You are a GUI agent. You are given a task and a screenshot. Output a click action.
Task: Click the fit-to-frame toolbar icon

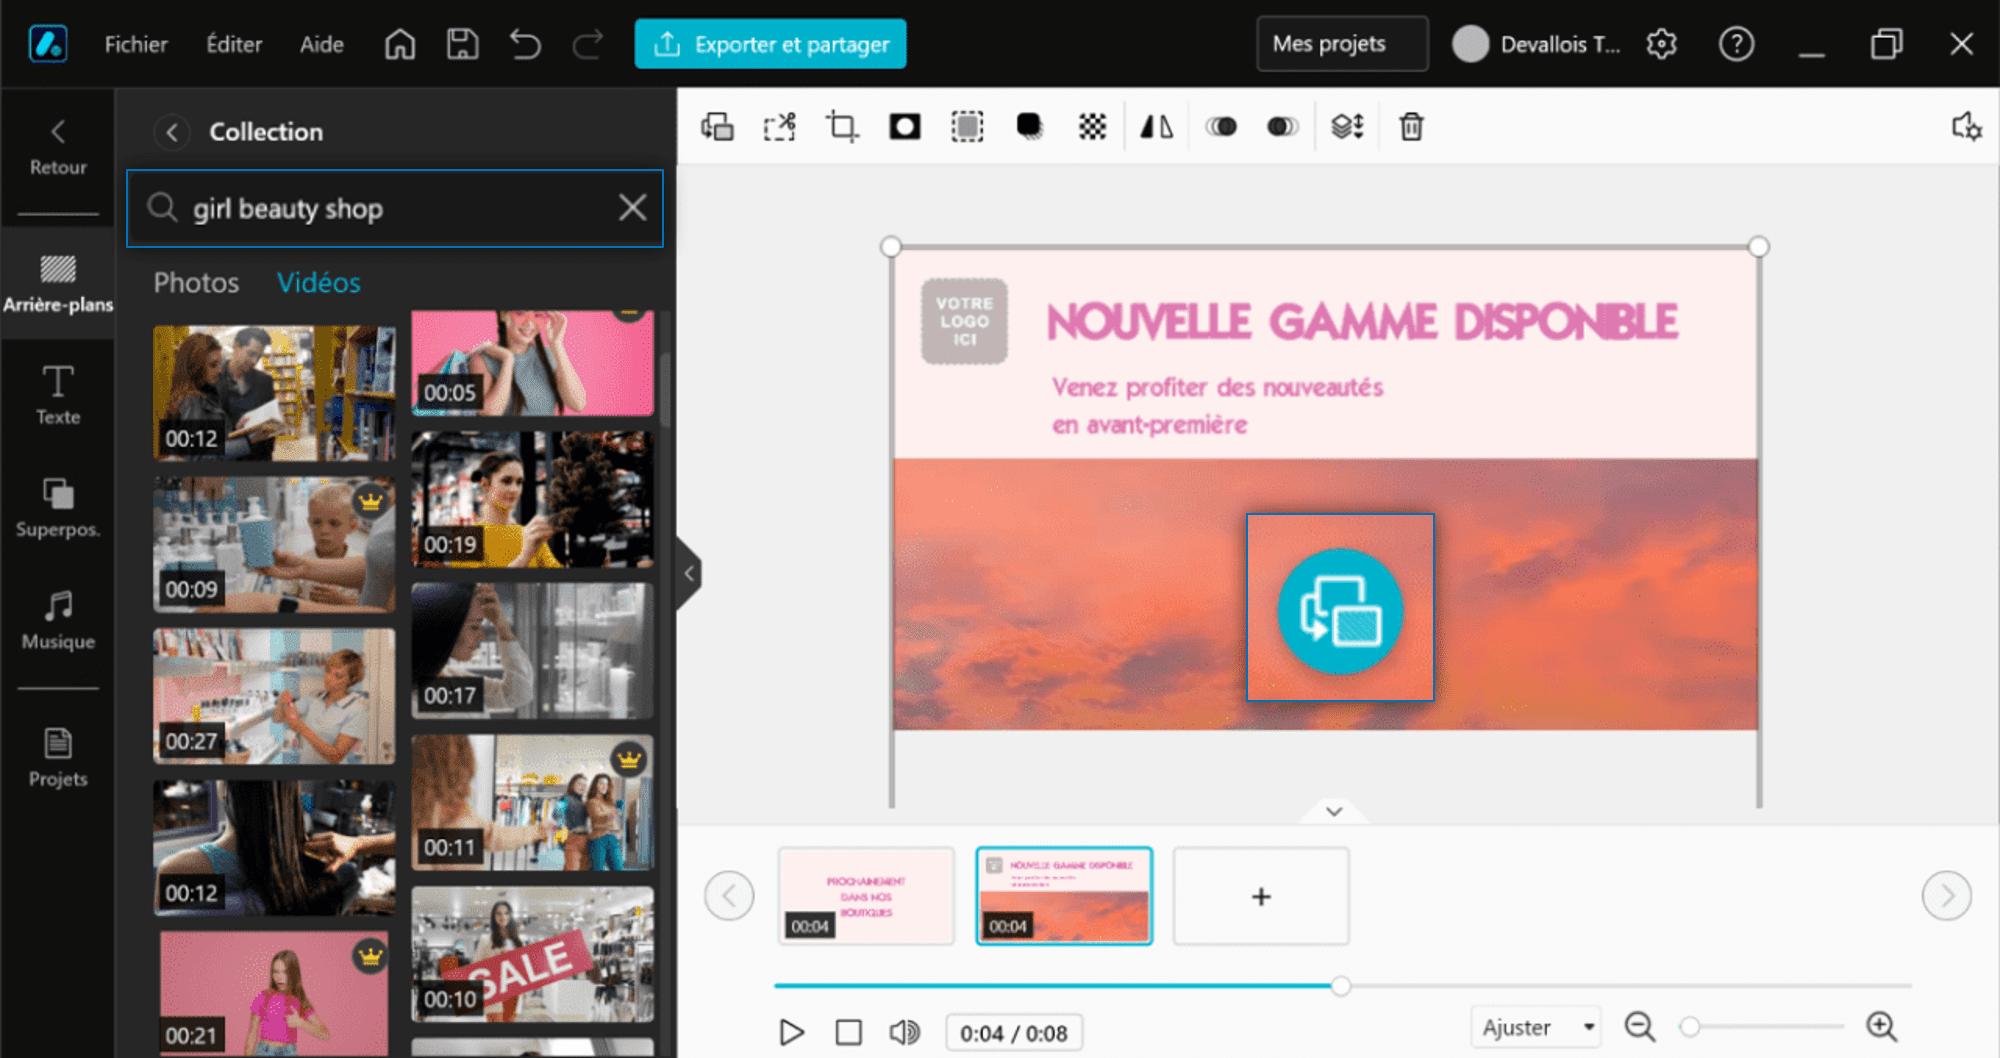tap(779, 127)
